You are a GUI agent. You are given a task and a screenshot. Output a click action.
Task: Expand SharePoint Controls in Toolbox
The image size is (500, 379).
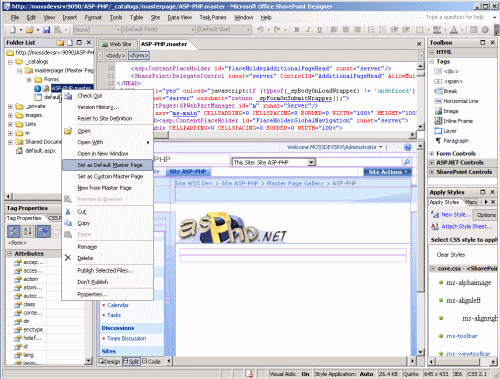coord(432,172)
